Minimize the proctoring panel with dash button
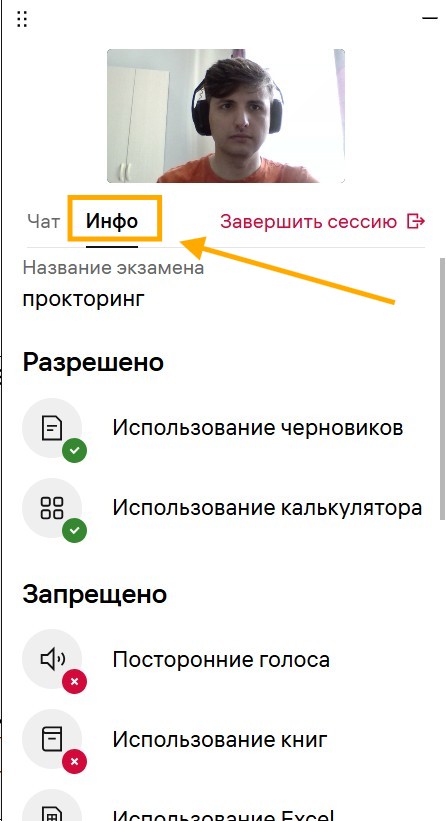 [430, 18]
